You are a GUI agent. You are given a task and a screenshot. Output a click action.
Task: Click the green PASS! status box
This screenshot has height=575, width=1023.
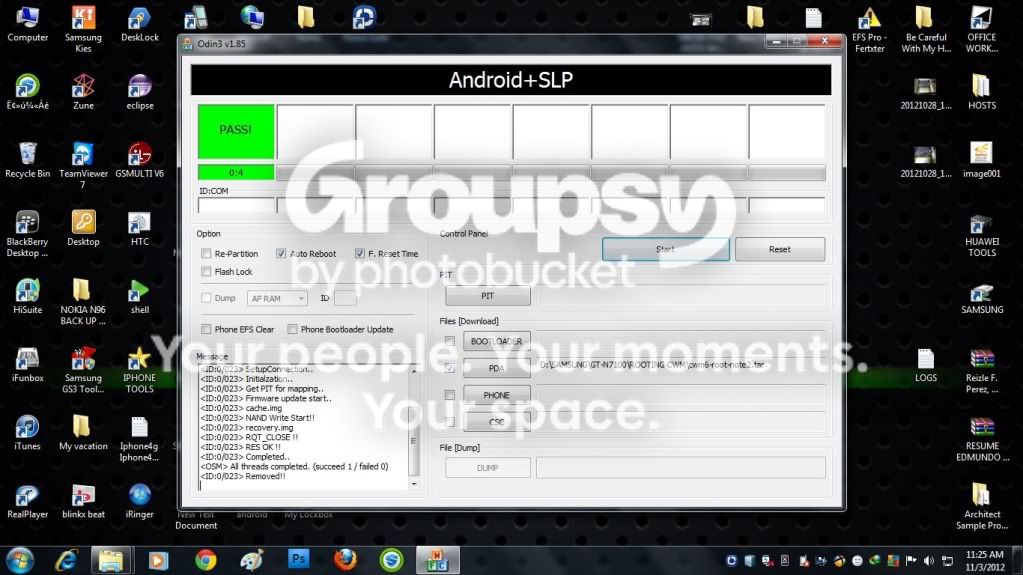(236, 131)
